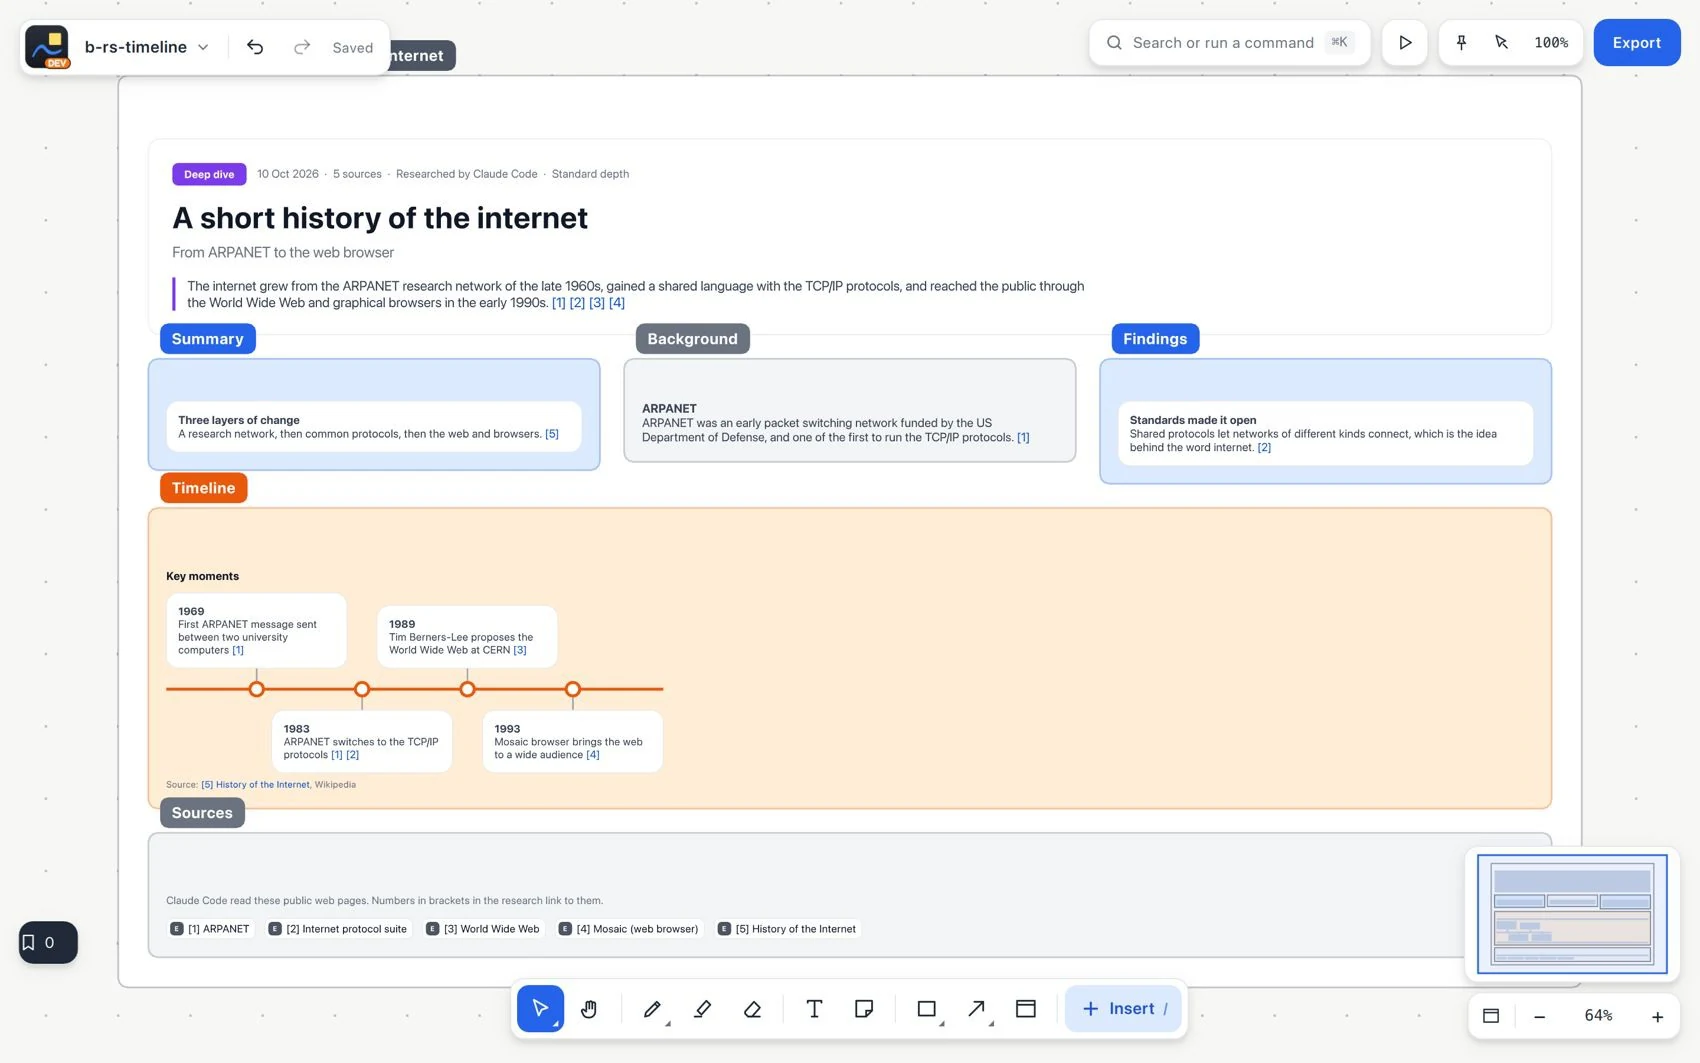Click the 100% value in top bar

[1551, 42]
